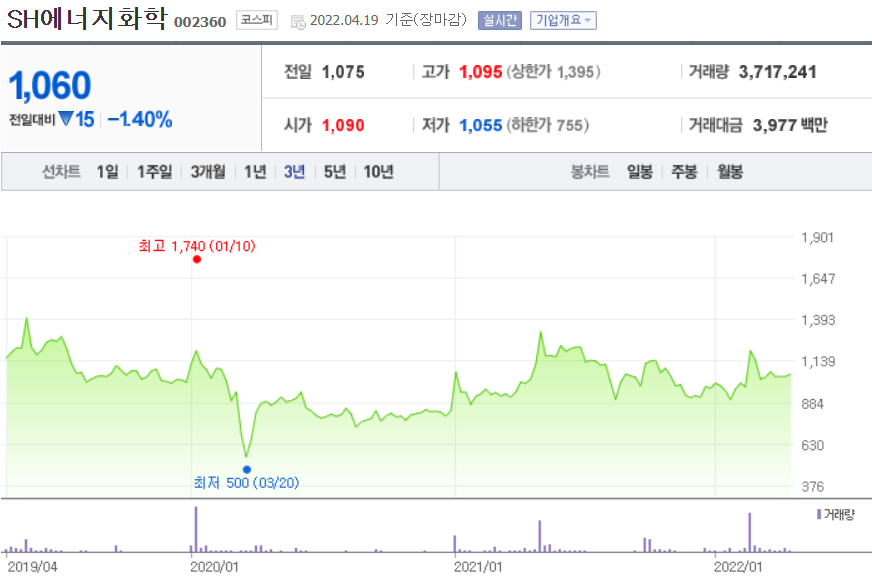Click the 실시간 button
Image resolution: width=872 pixels, height=585 pixels.
tap(499, 21)
